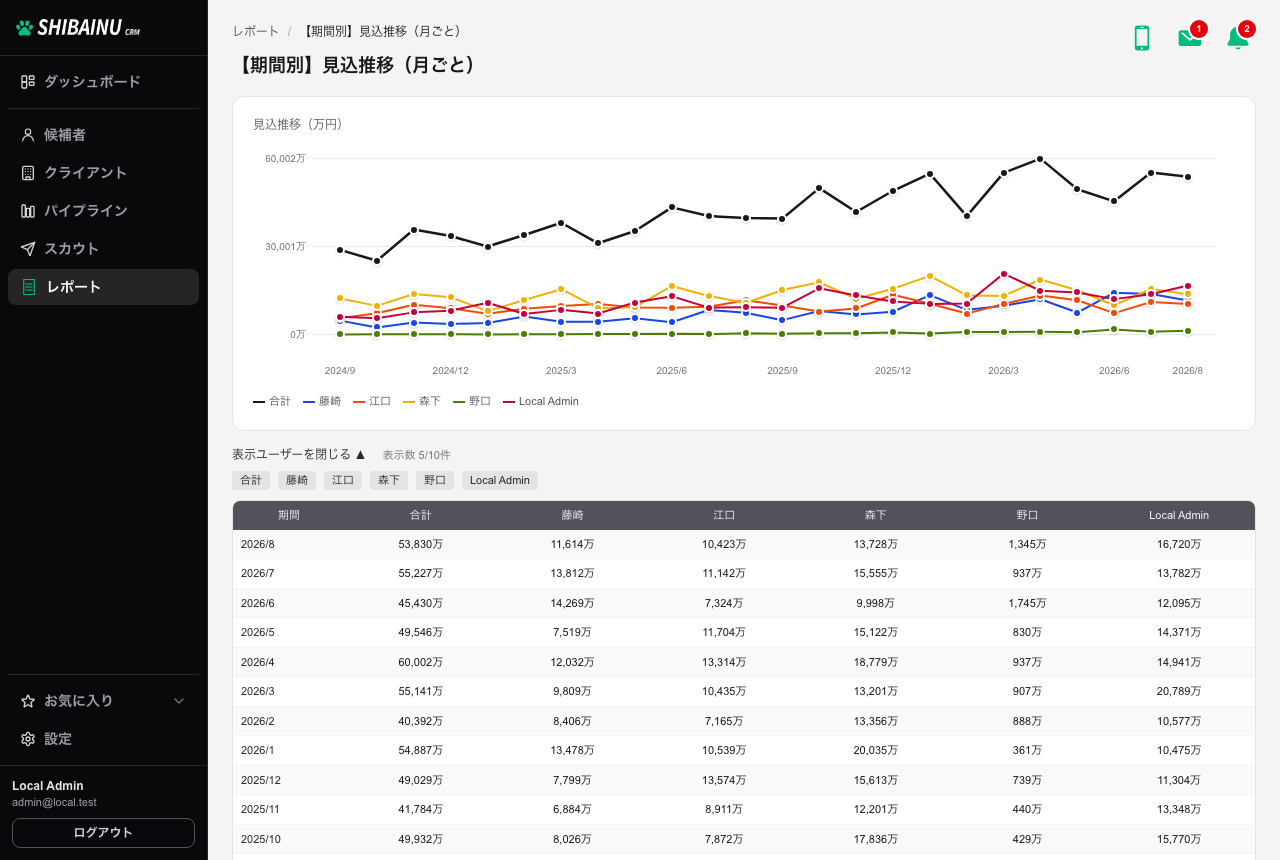1280x860 pixels.
Task: Open クライアント in the sidebar
Action: coord(103,173)
